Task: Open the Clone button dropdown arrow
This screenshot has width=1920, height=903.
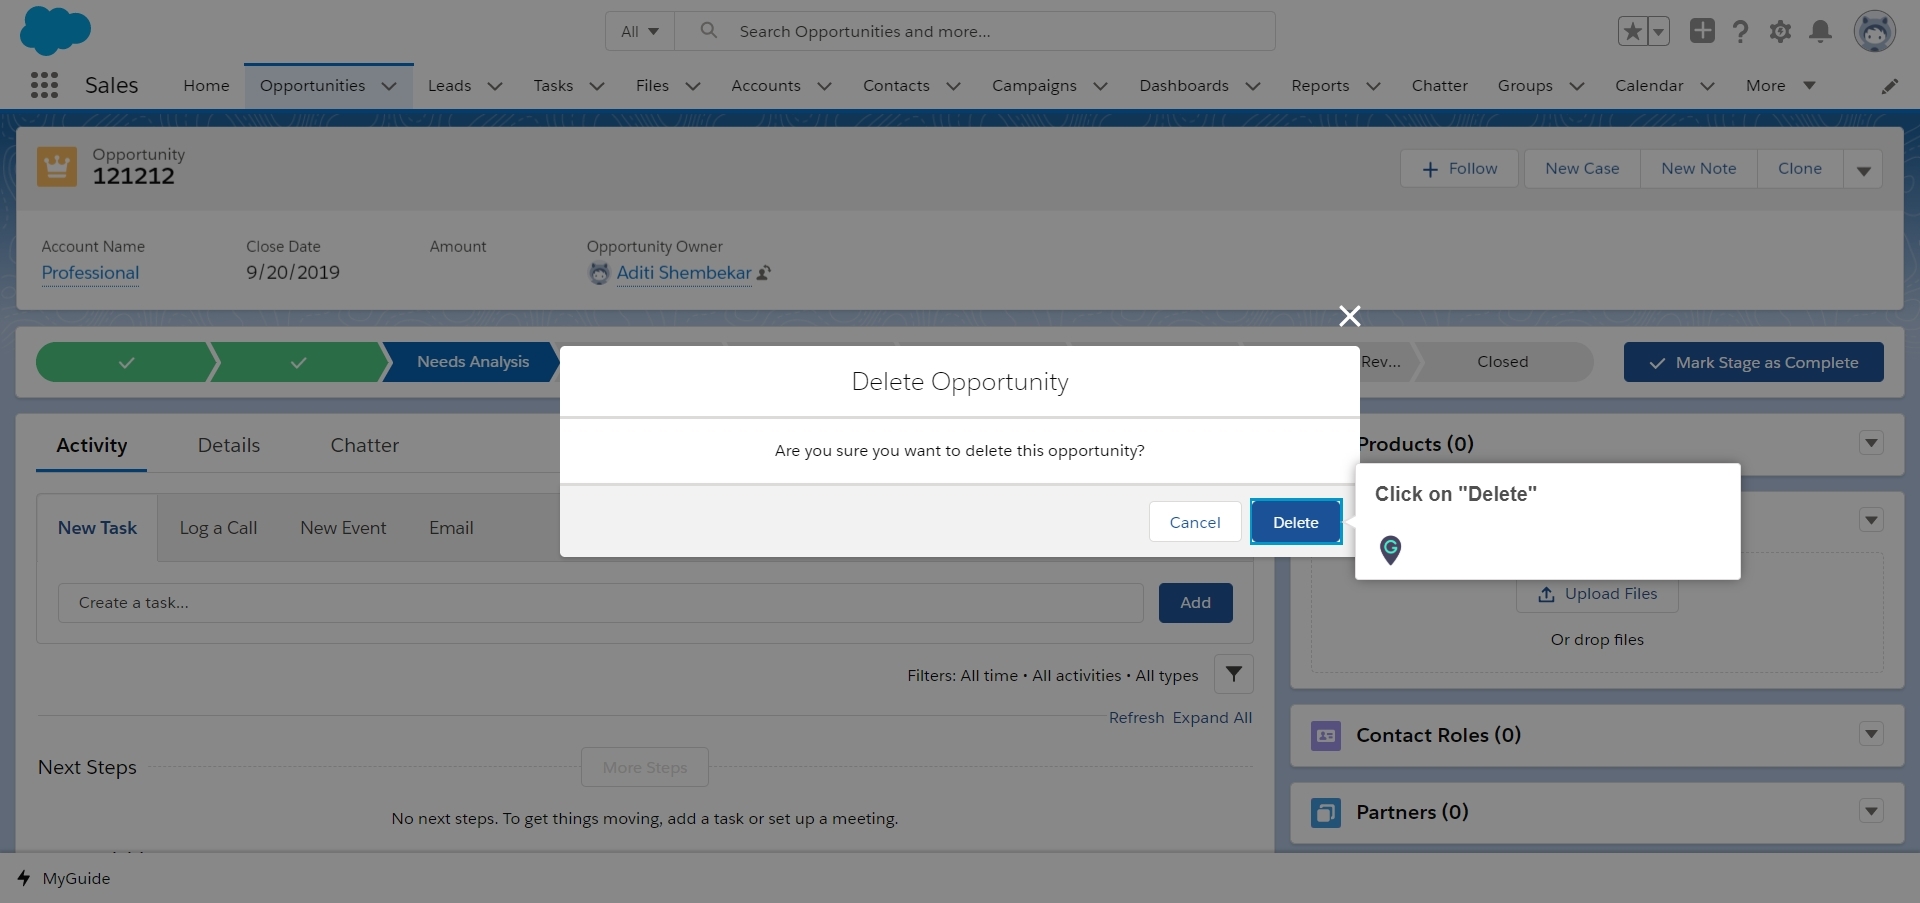Action: coord(1863,170)
